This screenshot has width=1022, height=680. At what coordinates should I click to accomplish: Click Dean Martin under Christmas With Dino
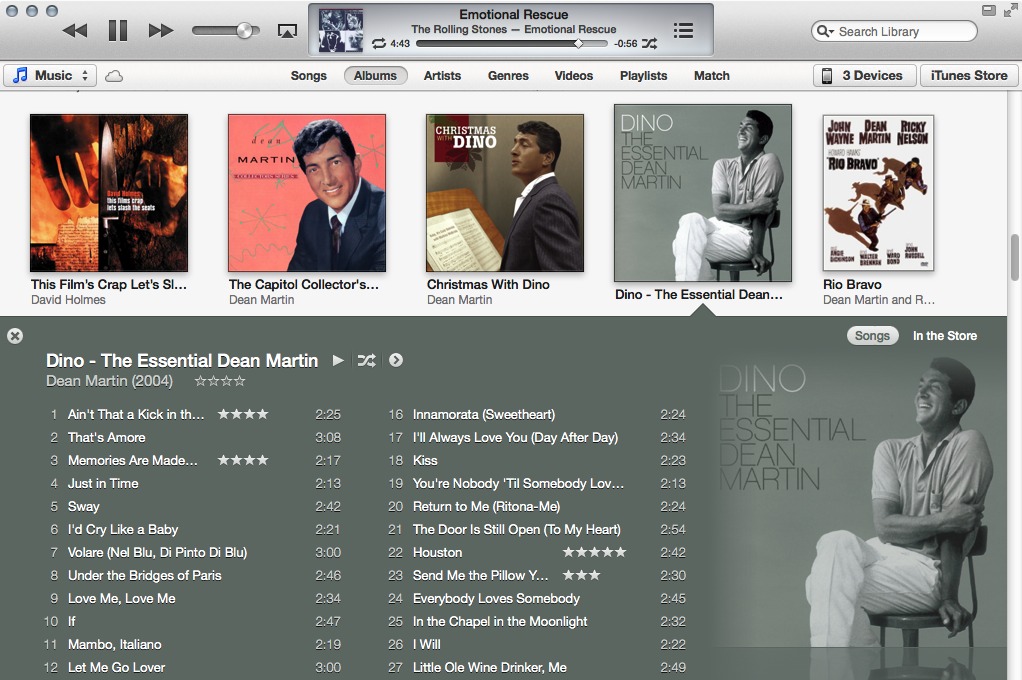click(460, 300)
